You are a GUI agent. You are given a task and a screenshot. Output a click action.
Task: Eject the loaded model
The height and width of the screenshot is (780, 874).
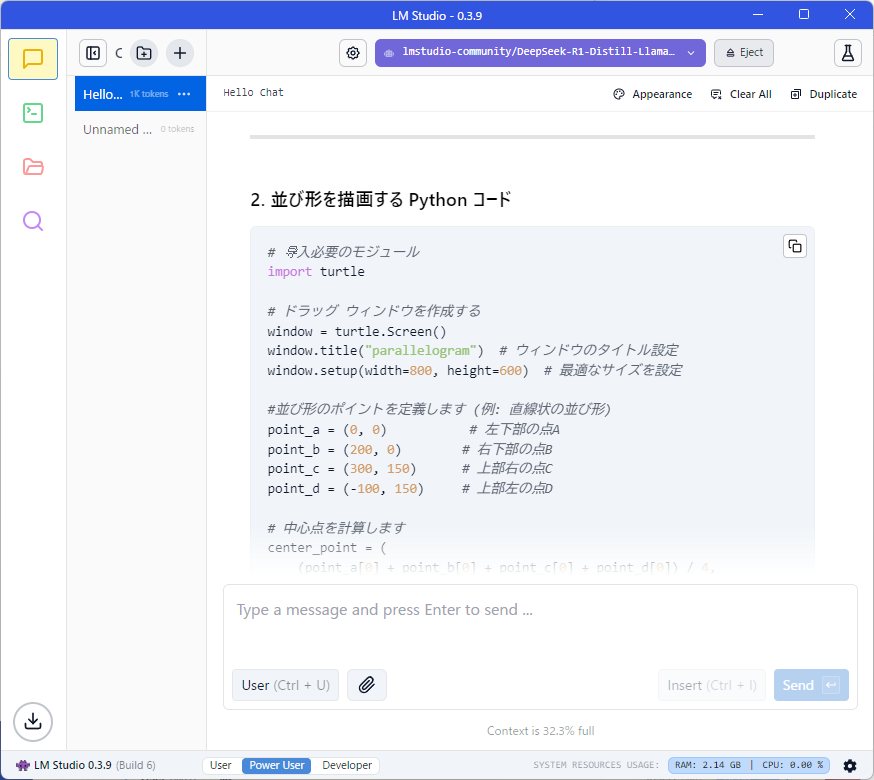coord(744,53)
